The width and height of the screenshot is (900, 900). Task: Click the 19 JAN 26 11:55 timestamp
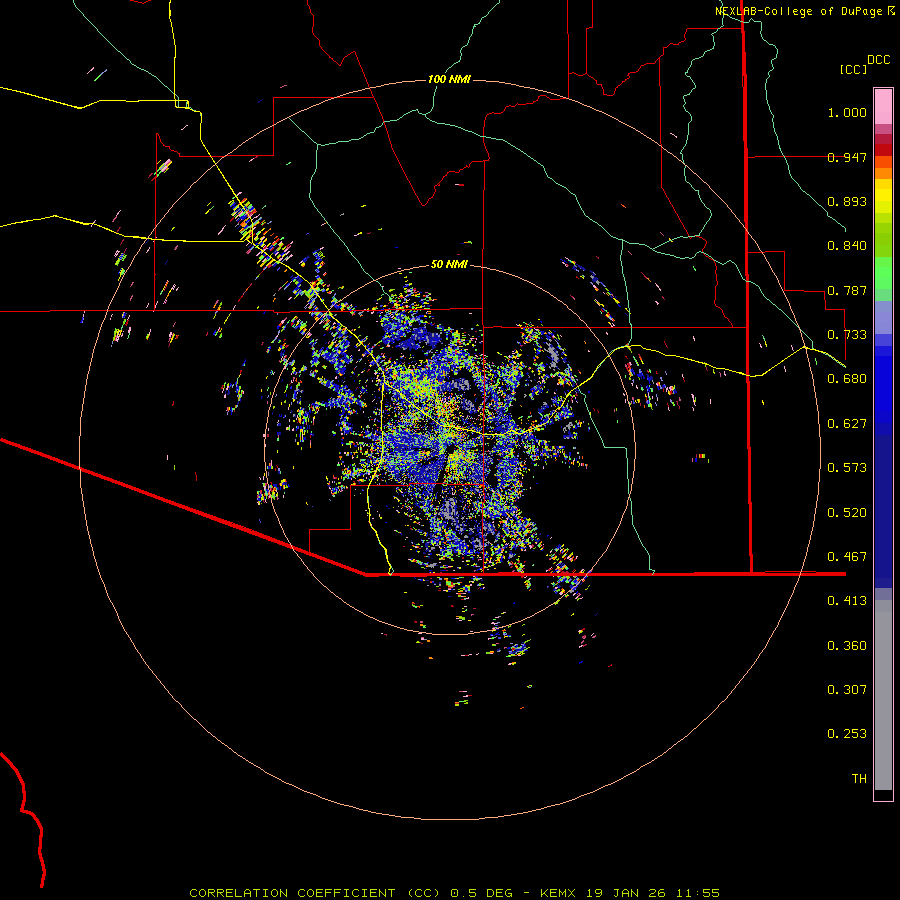(x=653, y=893)
